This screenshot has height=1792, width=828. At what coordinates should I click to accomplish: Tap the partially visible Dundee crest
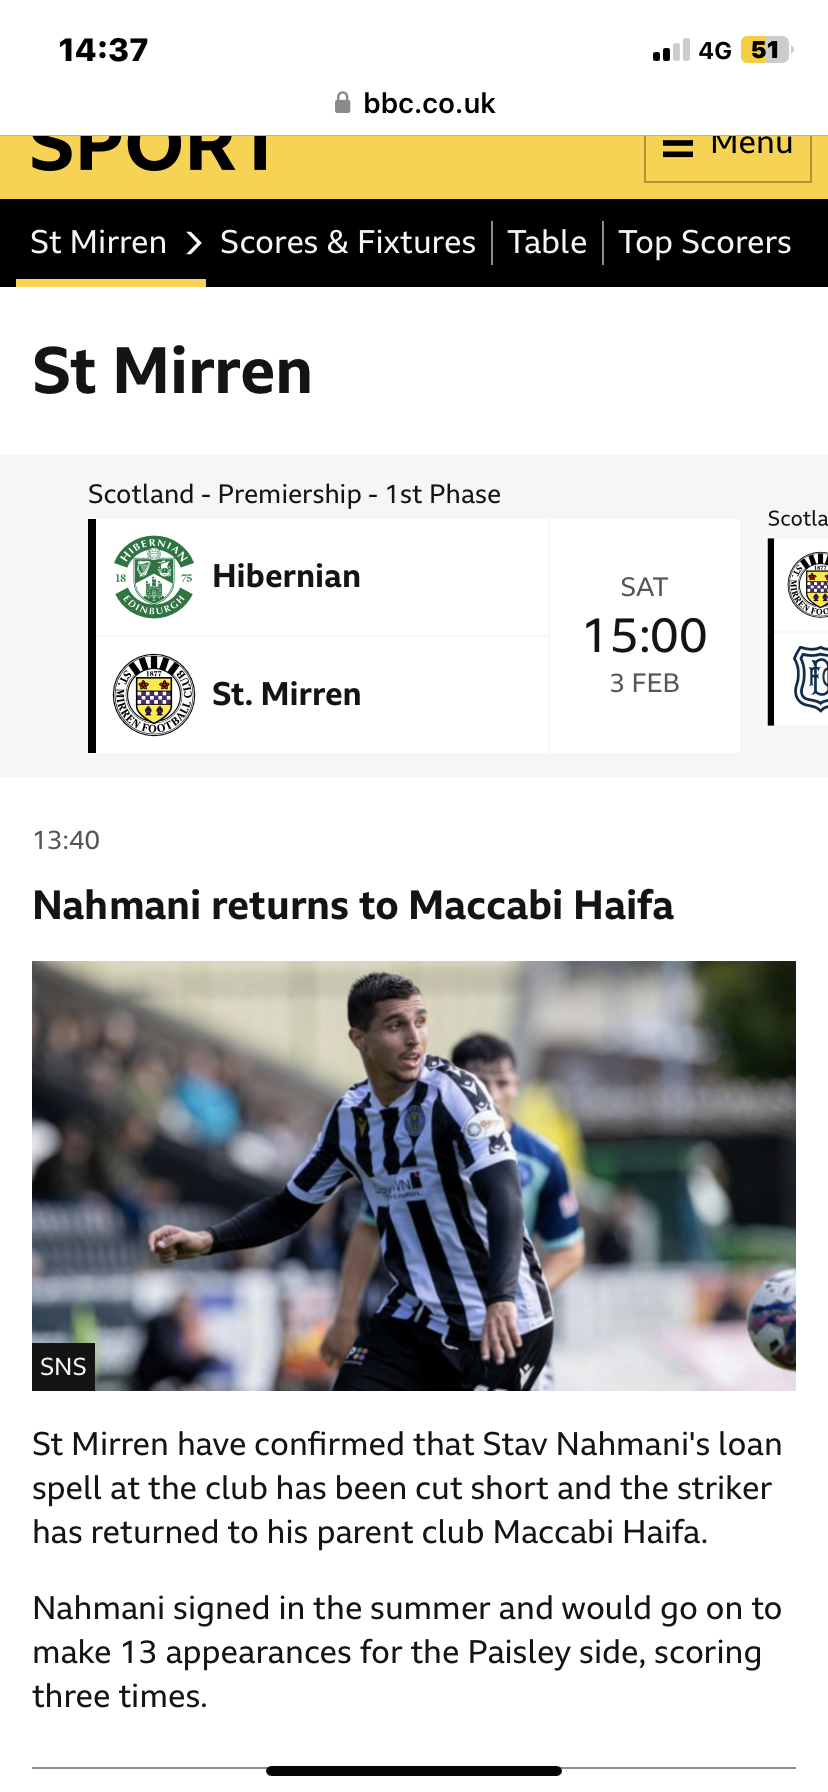(x=811, y=679)
